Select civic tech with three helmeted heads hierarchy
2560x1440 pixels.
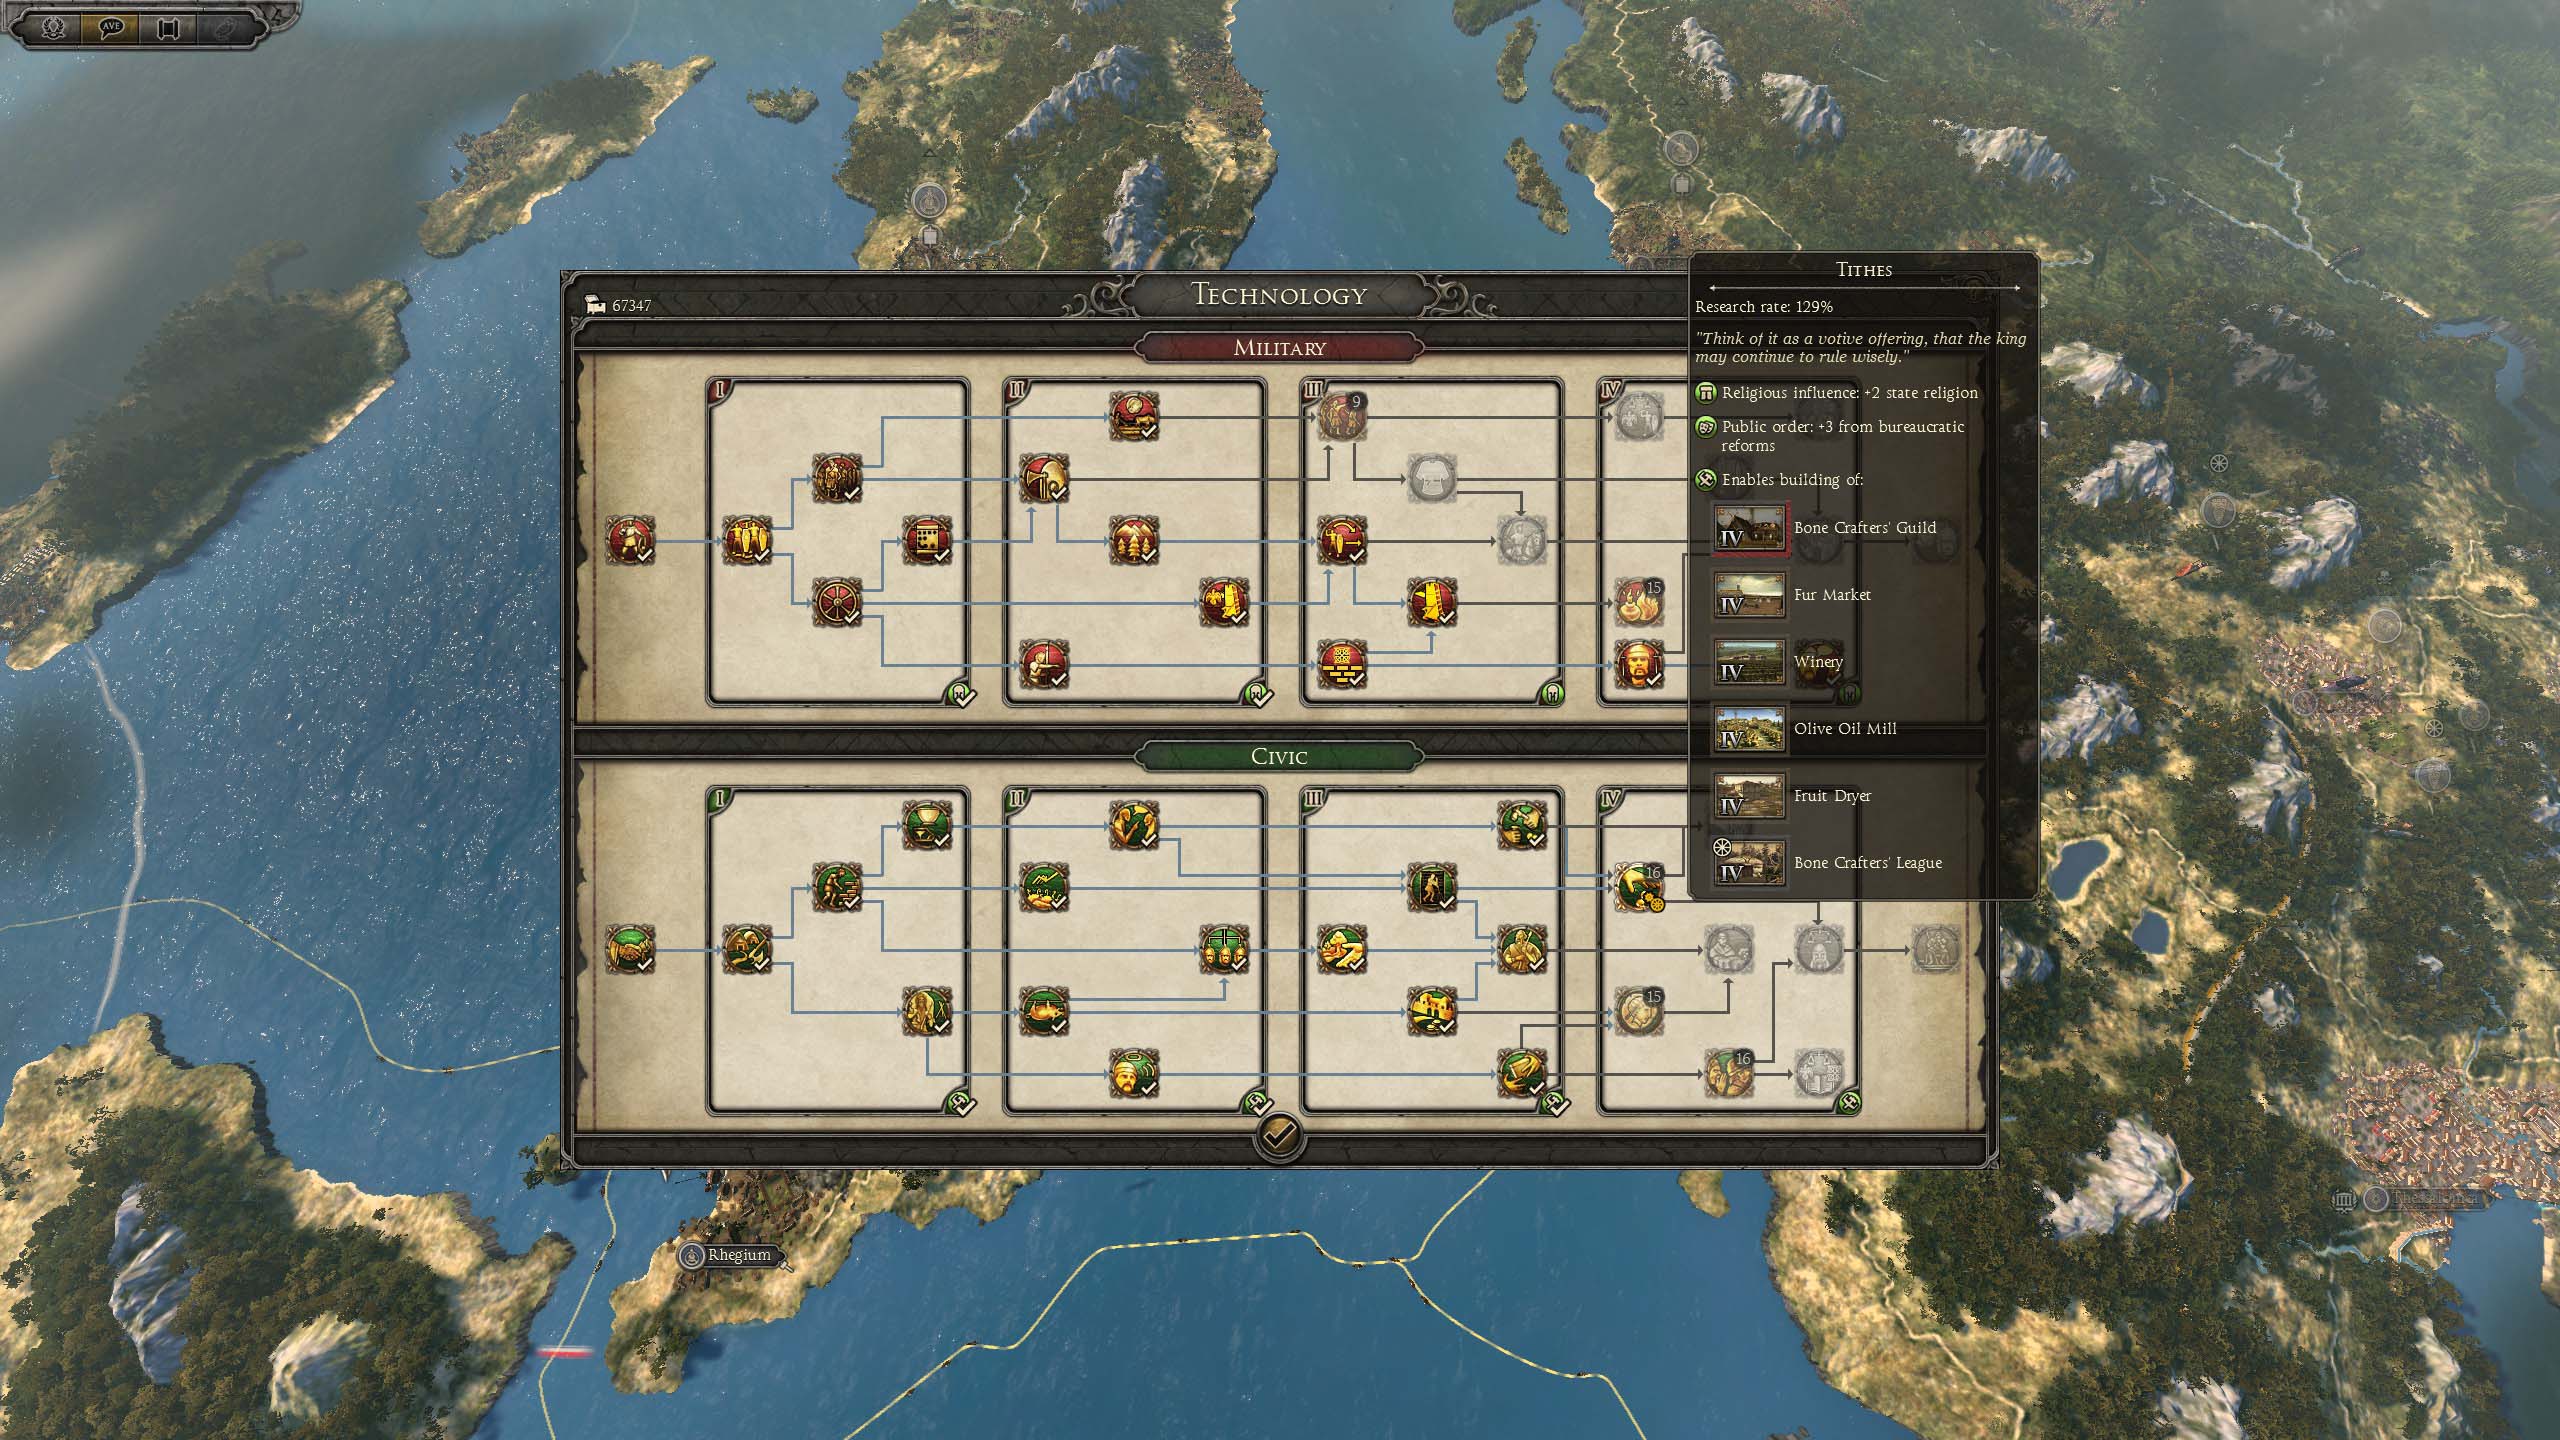pos(1224,950)
